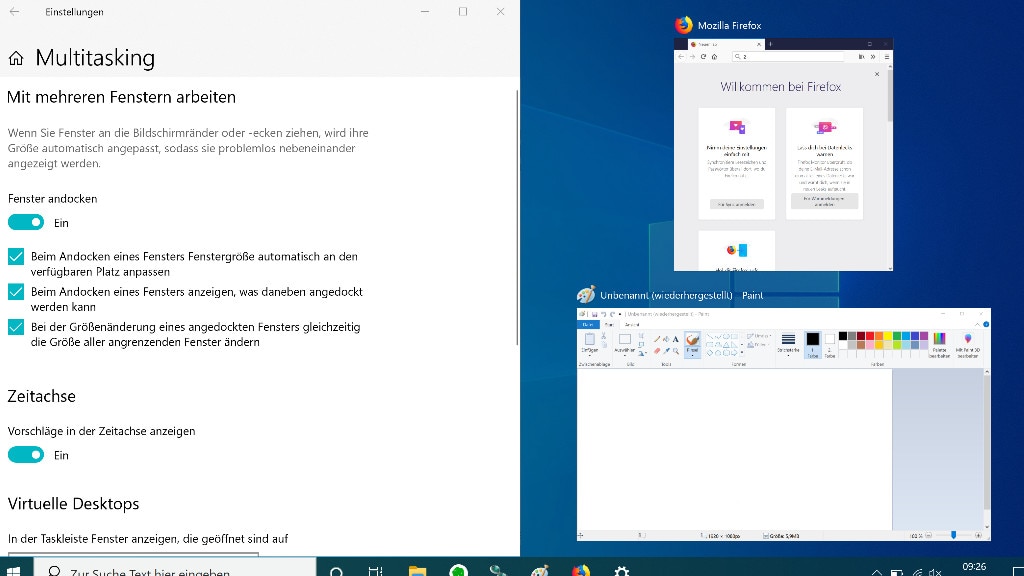The image size is (1024, 576).
Task: Click the Settings gear icon in taskbar
Action: [x=621, y=571]
